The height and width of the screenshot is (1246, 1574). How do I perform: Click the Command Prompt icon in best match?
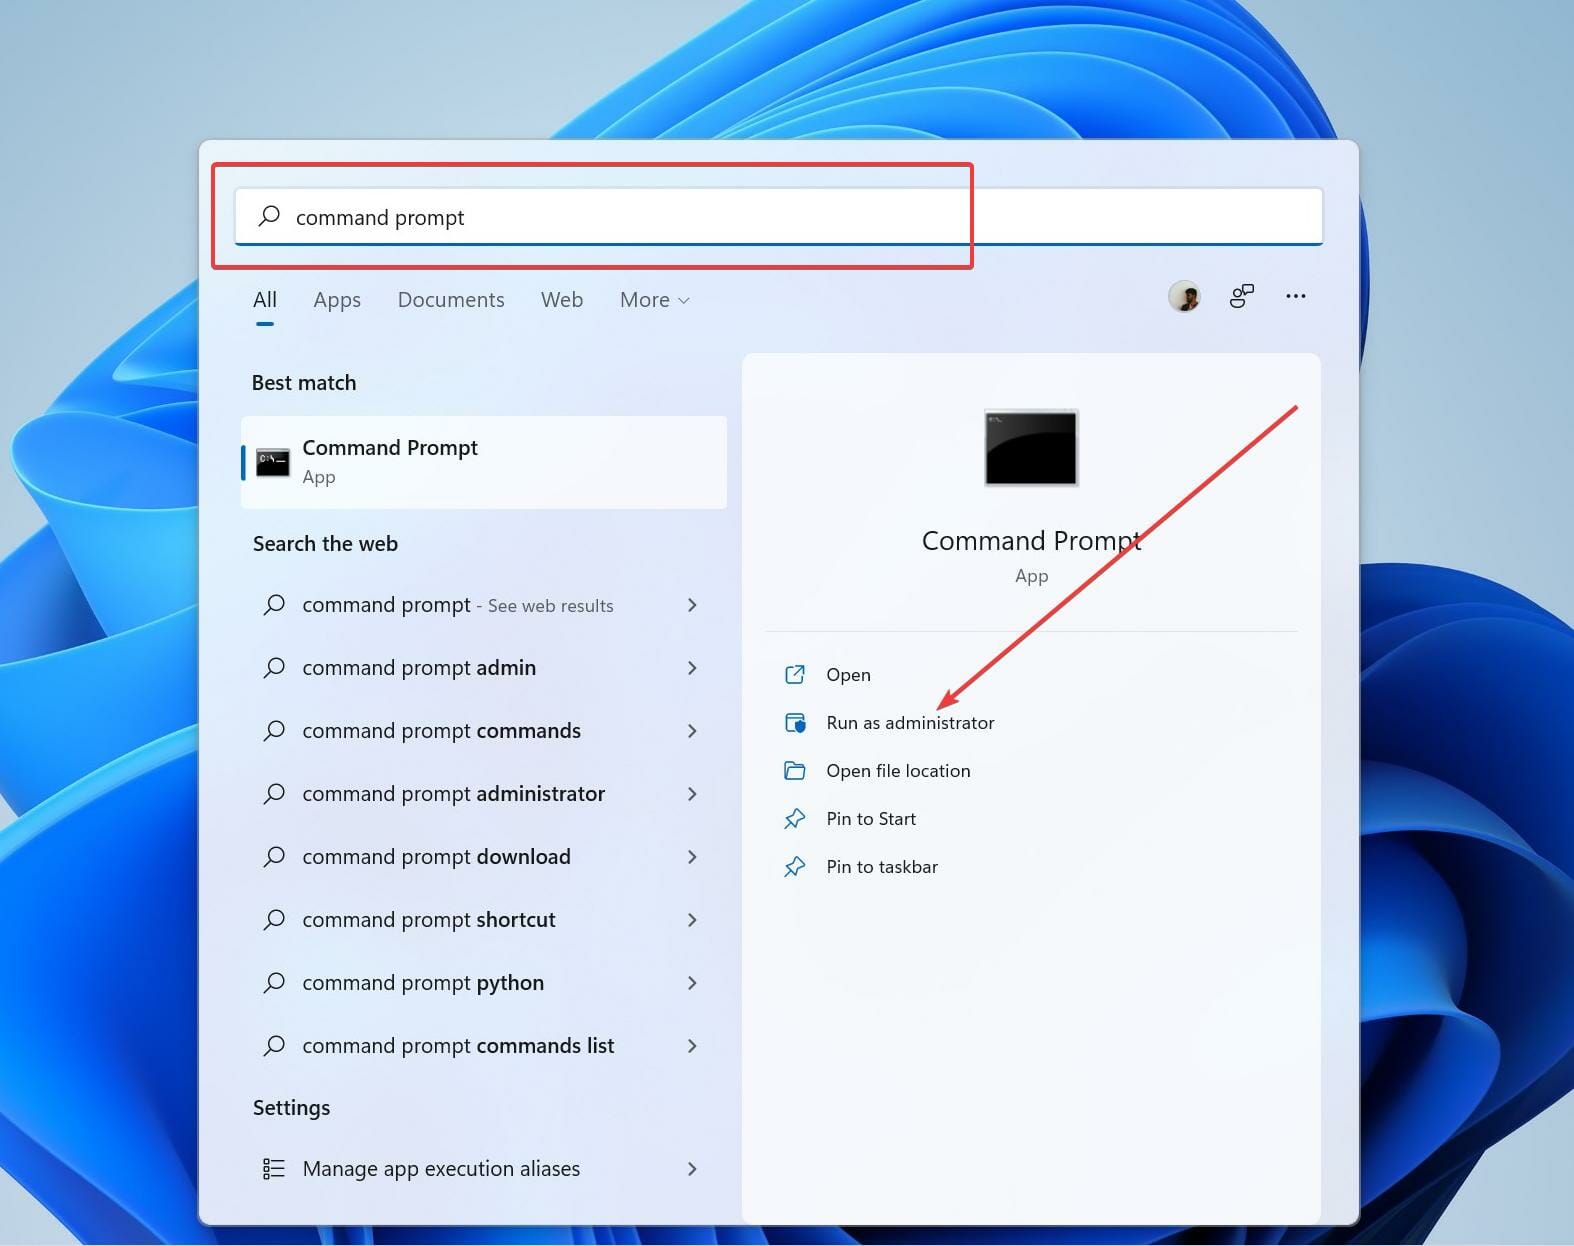(273, 462)
